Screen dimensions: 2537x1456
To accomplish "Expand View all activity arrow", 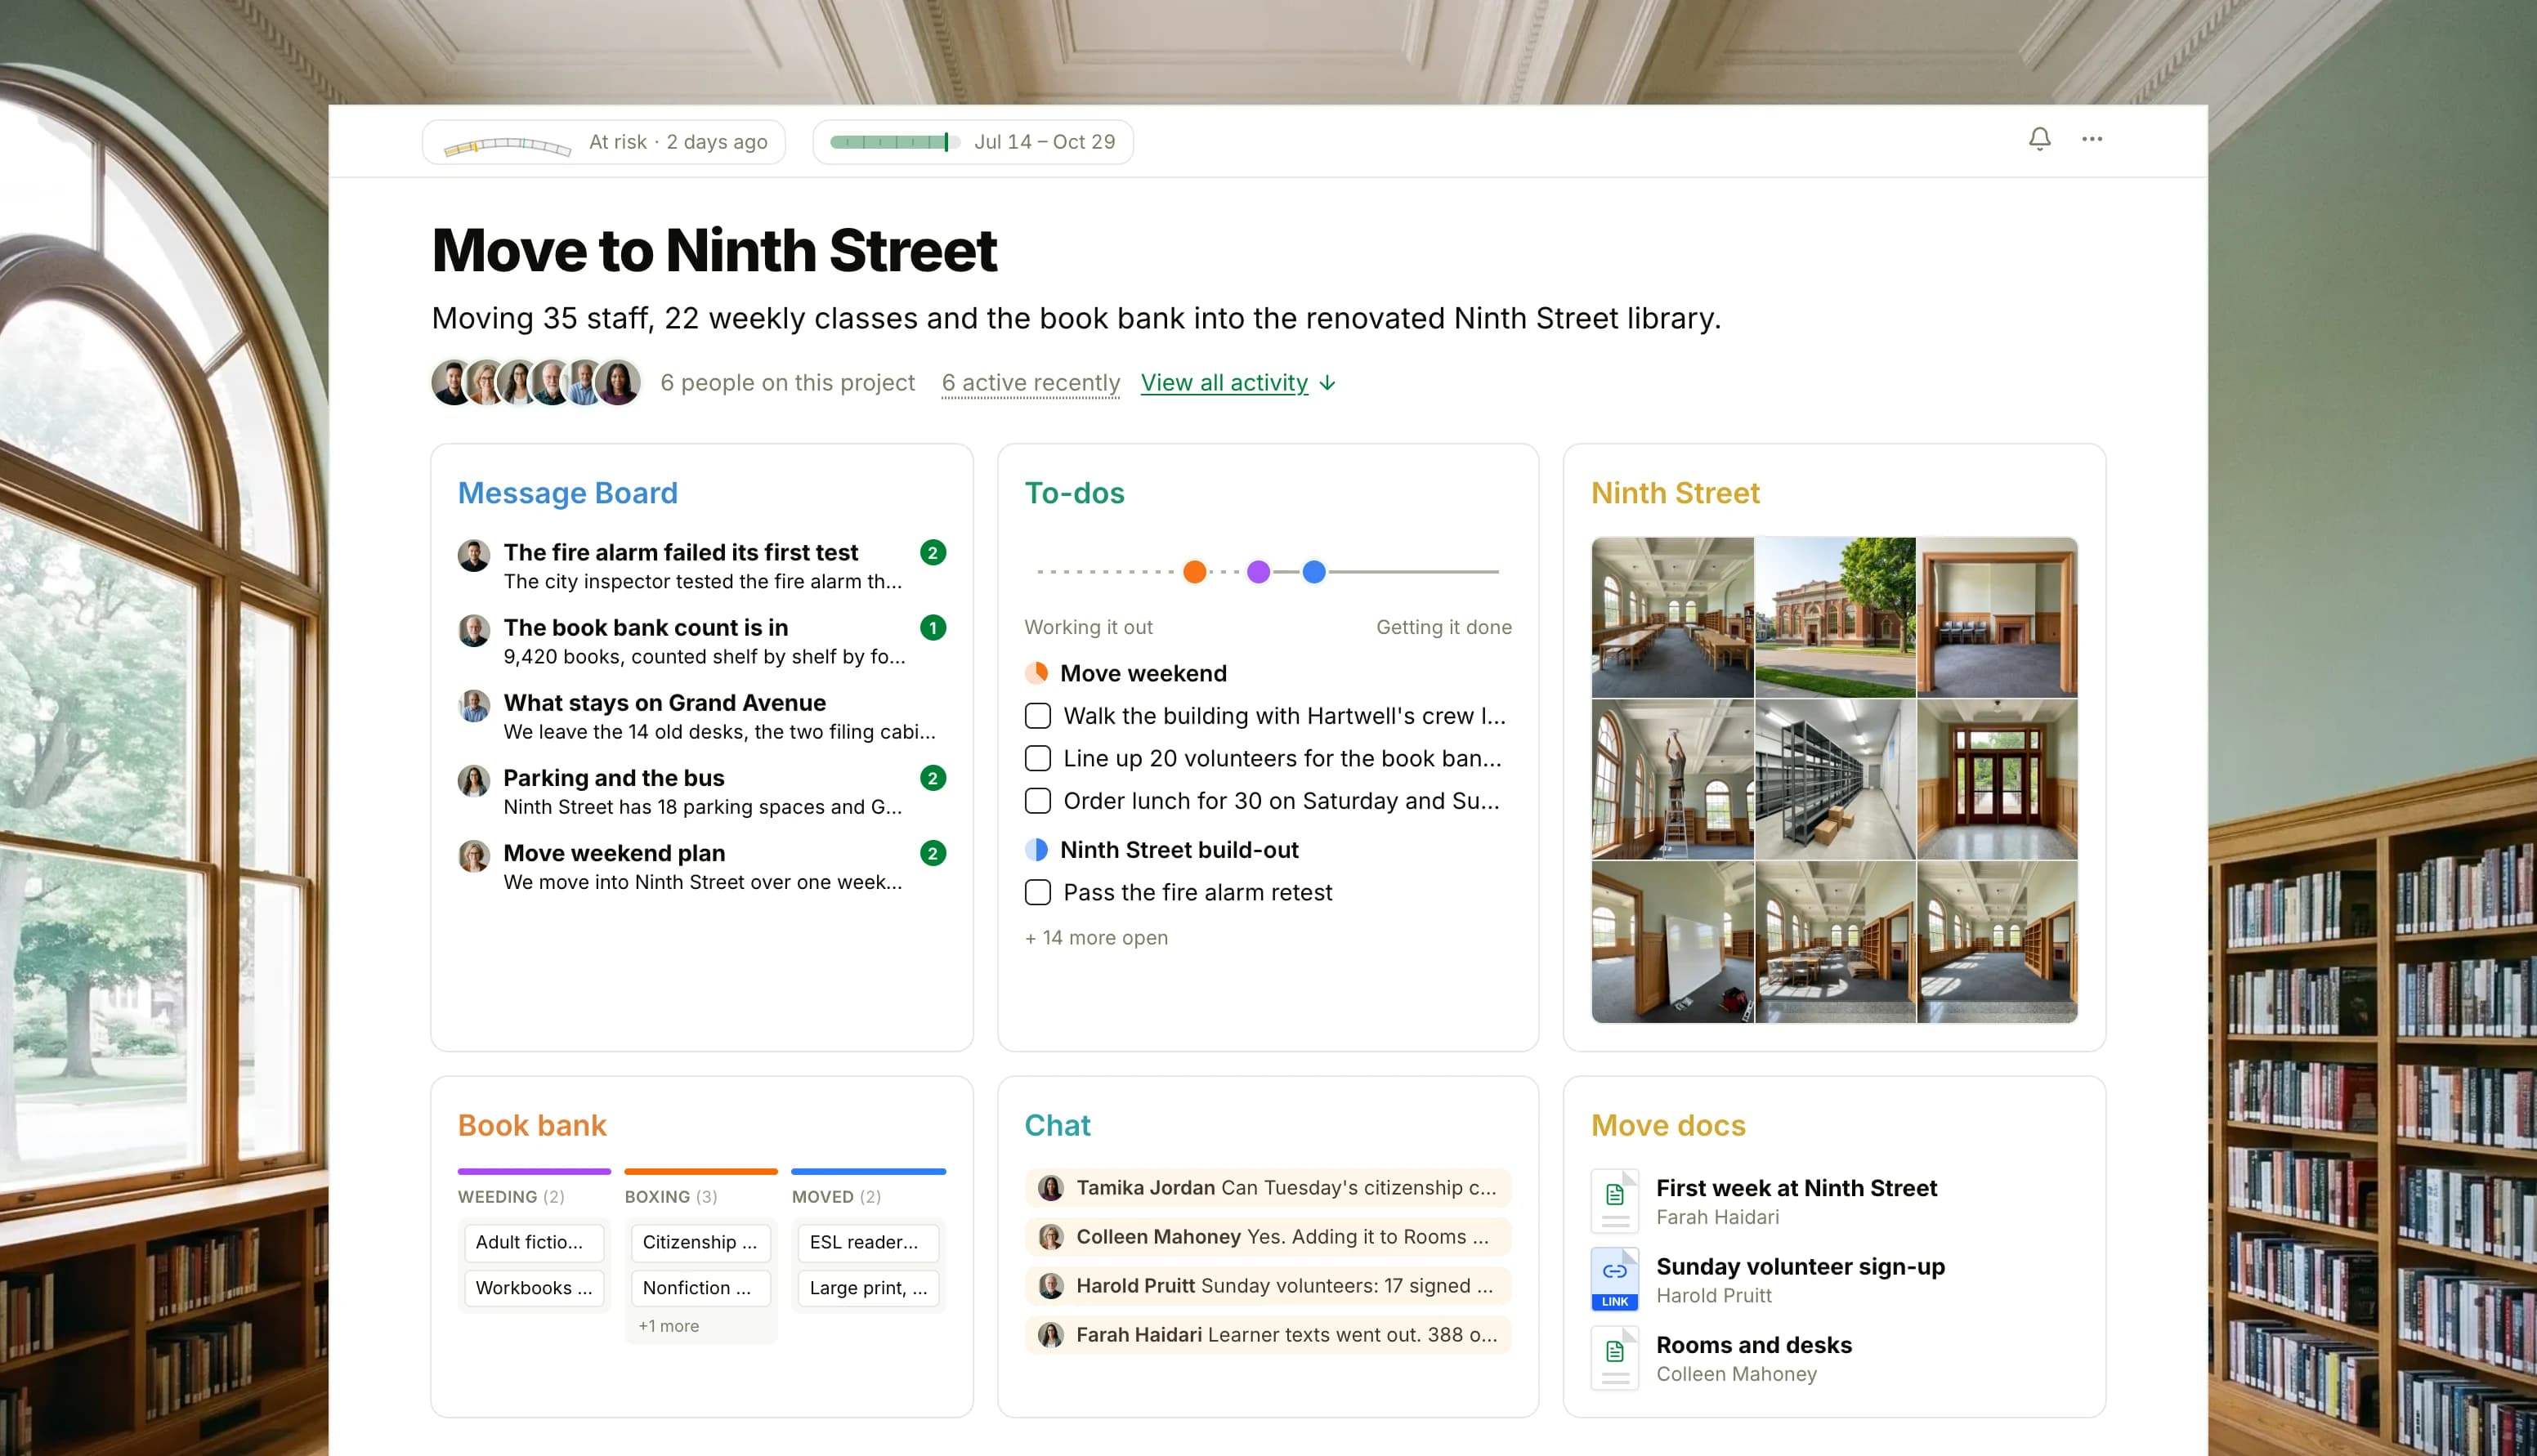I will (x=1327, y=383).
